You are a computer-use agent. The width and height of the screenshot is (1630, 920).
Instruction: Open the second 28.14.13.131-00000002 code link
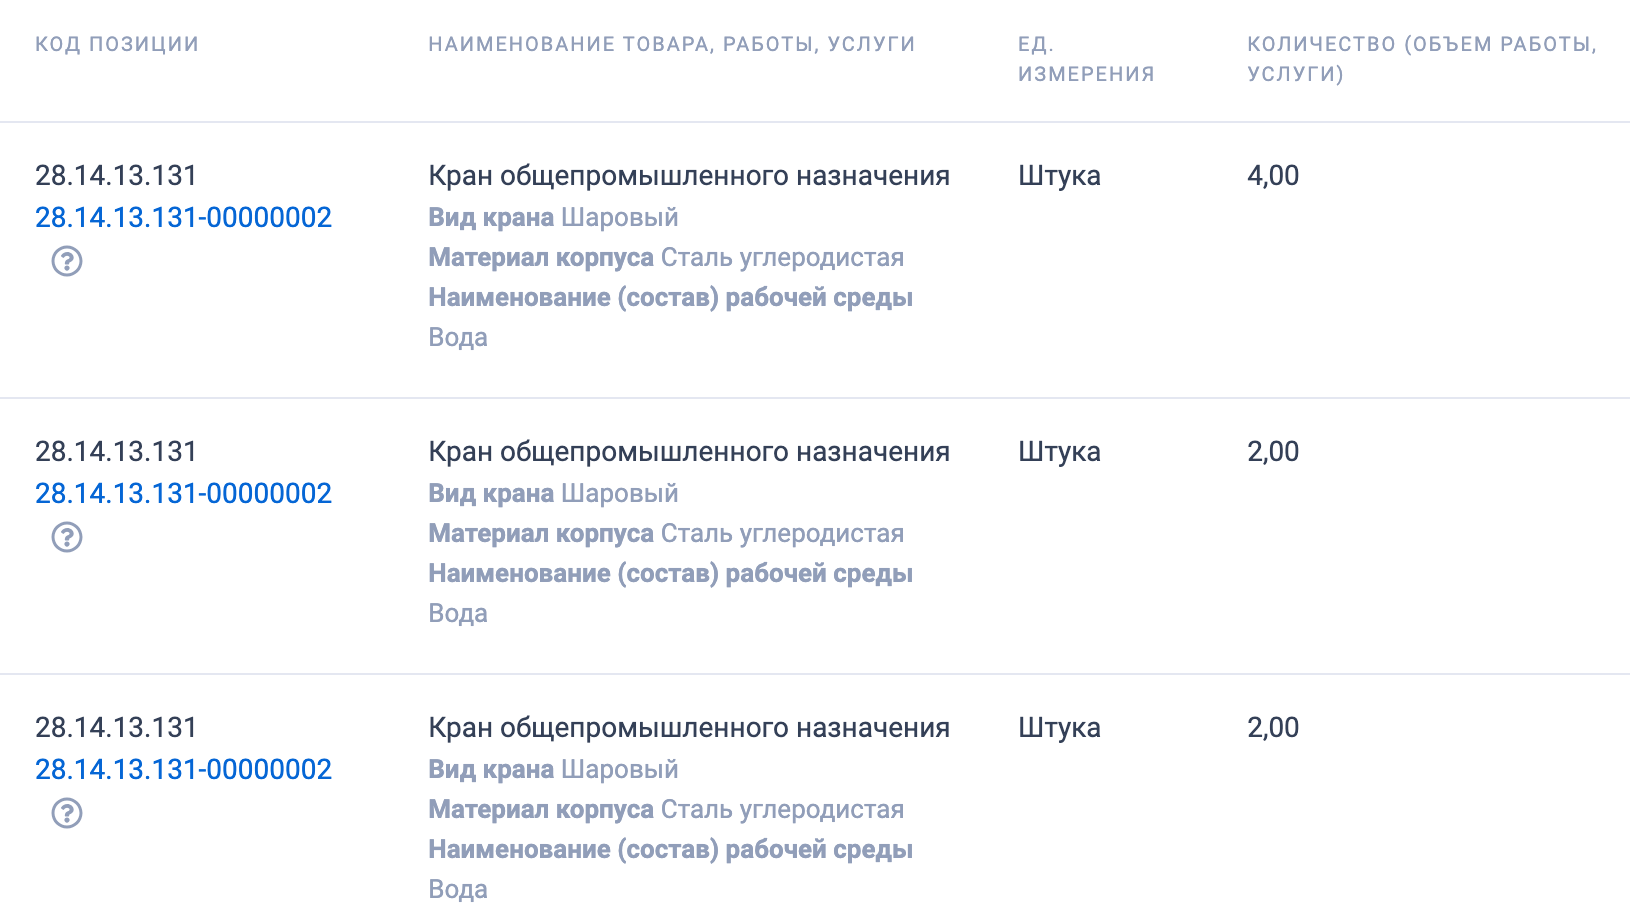tap(184, 492)
